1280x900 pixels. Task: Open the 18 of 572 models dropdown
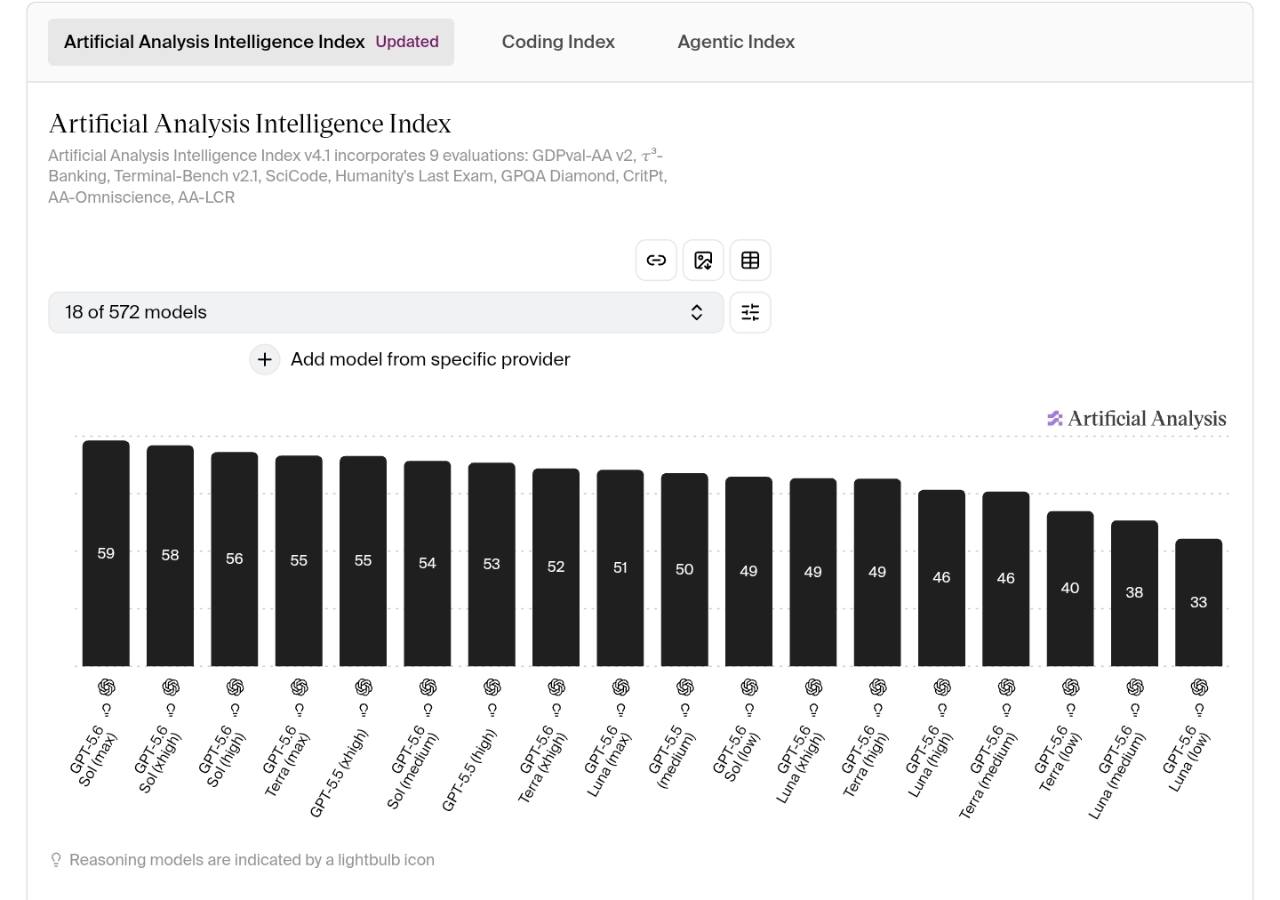(386, 312)
